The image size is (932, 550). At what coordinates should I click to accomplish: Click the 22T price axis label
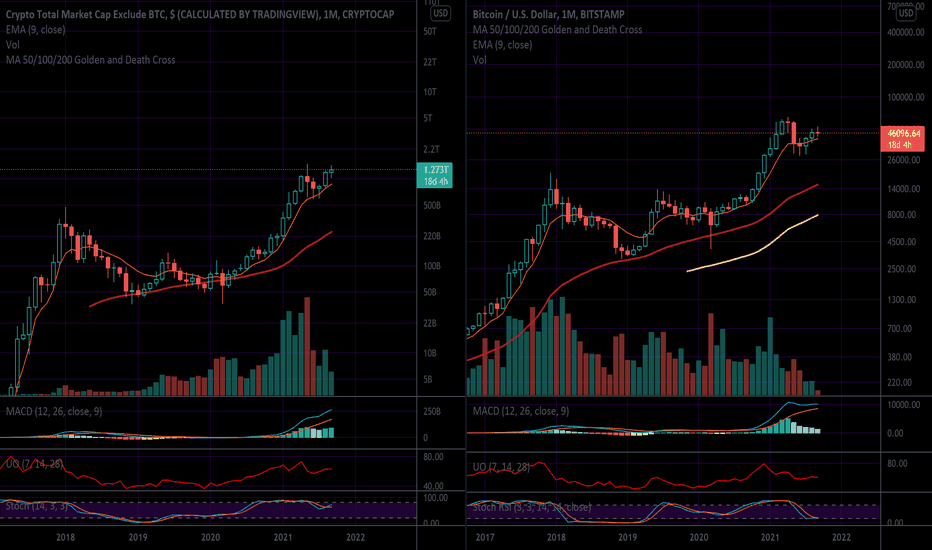430,62
